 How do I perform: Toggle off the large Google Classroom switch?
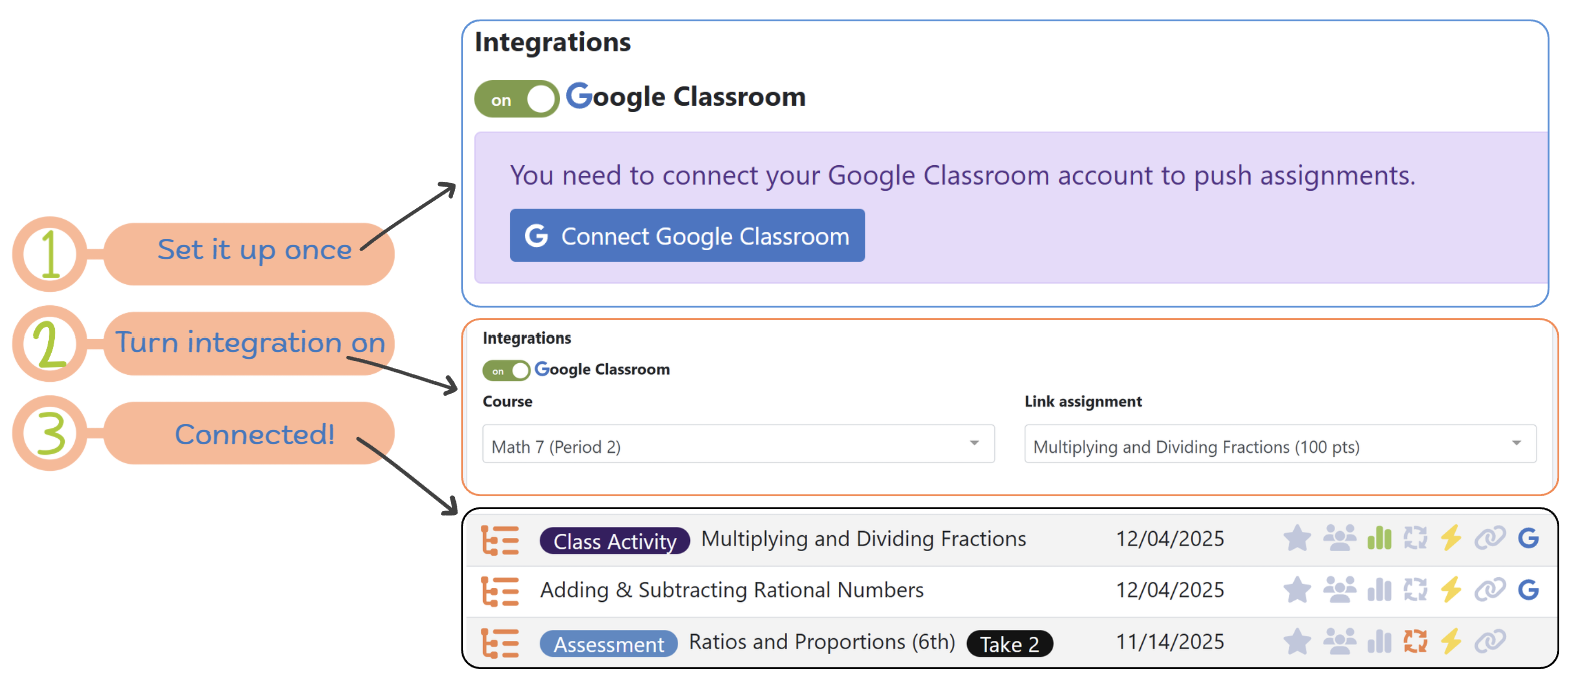coord(516,99)
